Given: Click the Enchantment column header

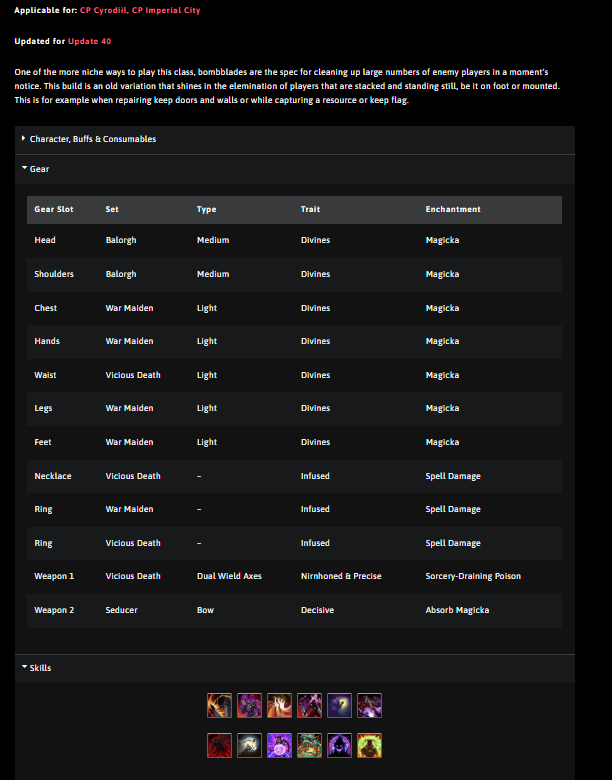Looking at the screenshot, I should click(x=453, y=209).
